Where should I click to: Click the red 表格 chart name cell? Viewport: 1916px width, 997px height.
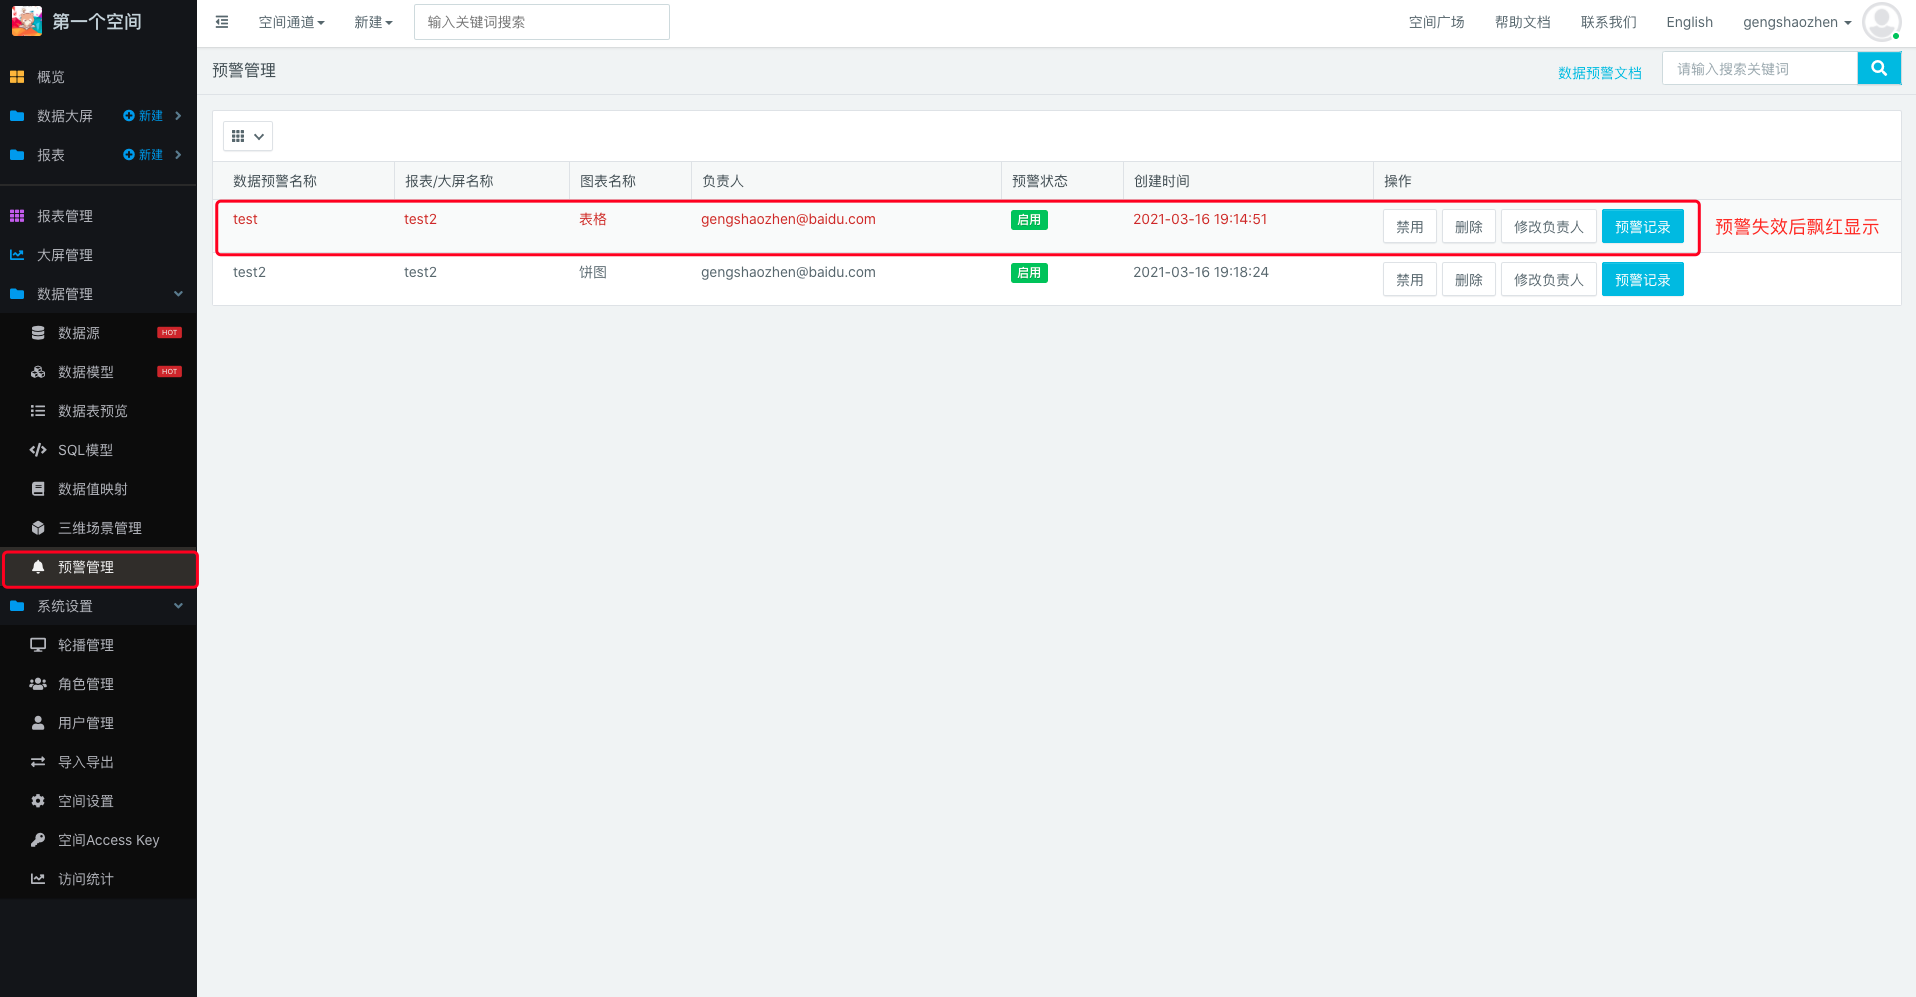pyautogui.click(x=593, y=219)
